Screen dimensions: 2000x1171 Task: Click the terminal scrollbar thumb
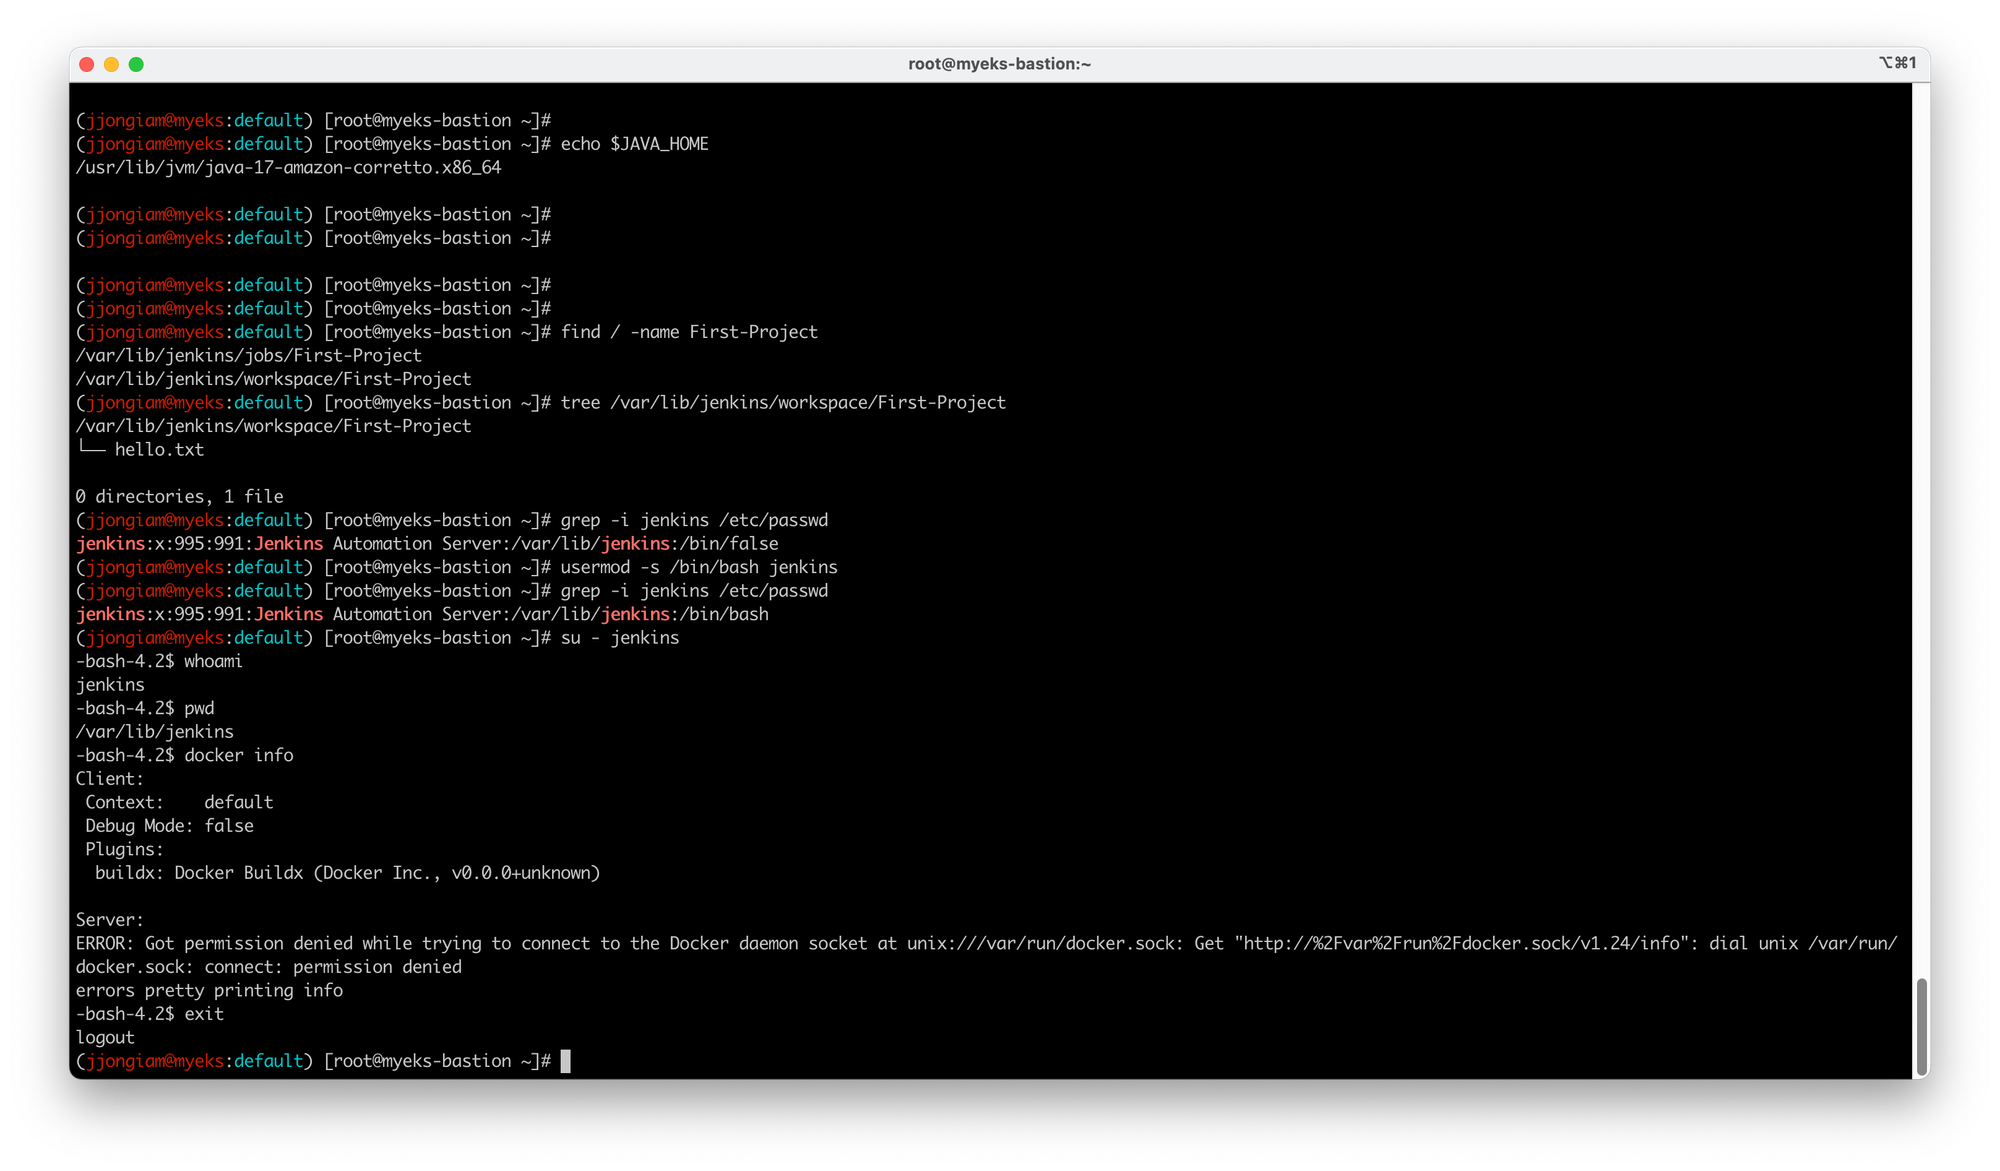(1920, 1025)
